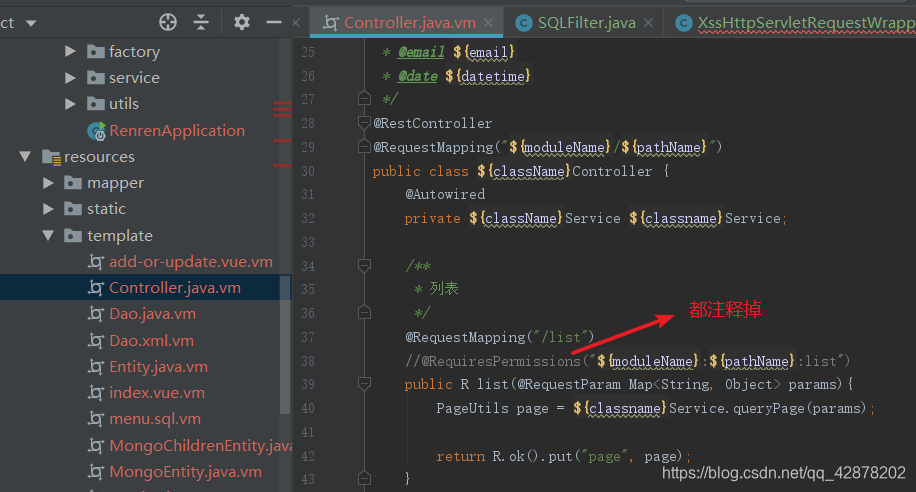
Task: Select the mapper folder
Action: coord(115,183)
